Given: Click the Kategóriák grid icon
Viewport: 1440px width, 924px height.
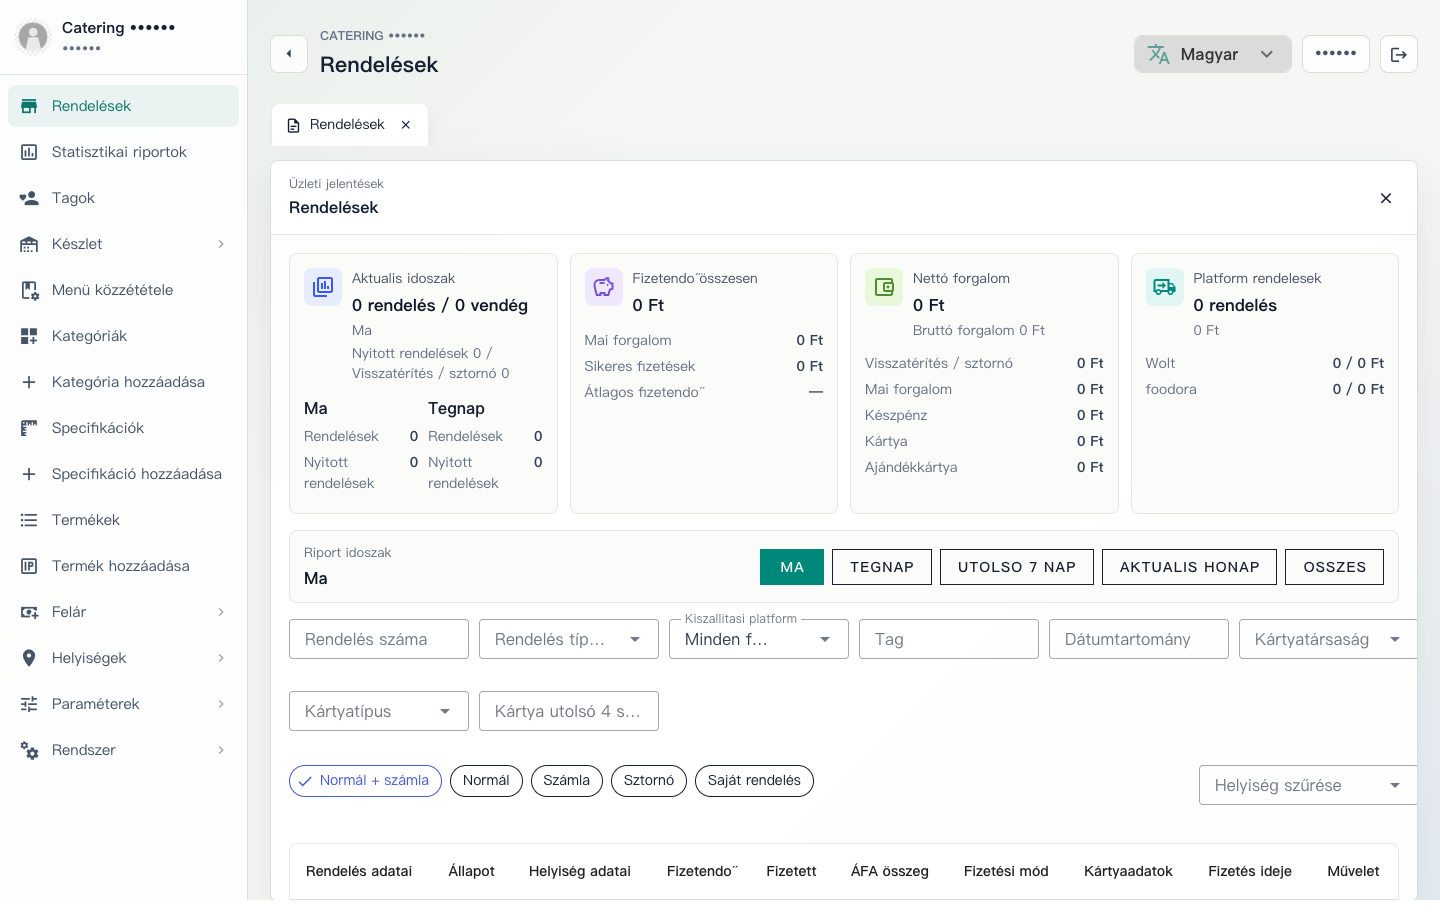Looking at the screenshot, I should pyautogui.click(x=29, y=336).
